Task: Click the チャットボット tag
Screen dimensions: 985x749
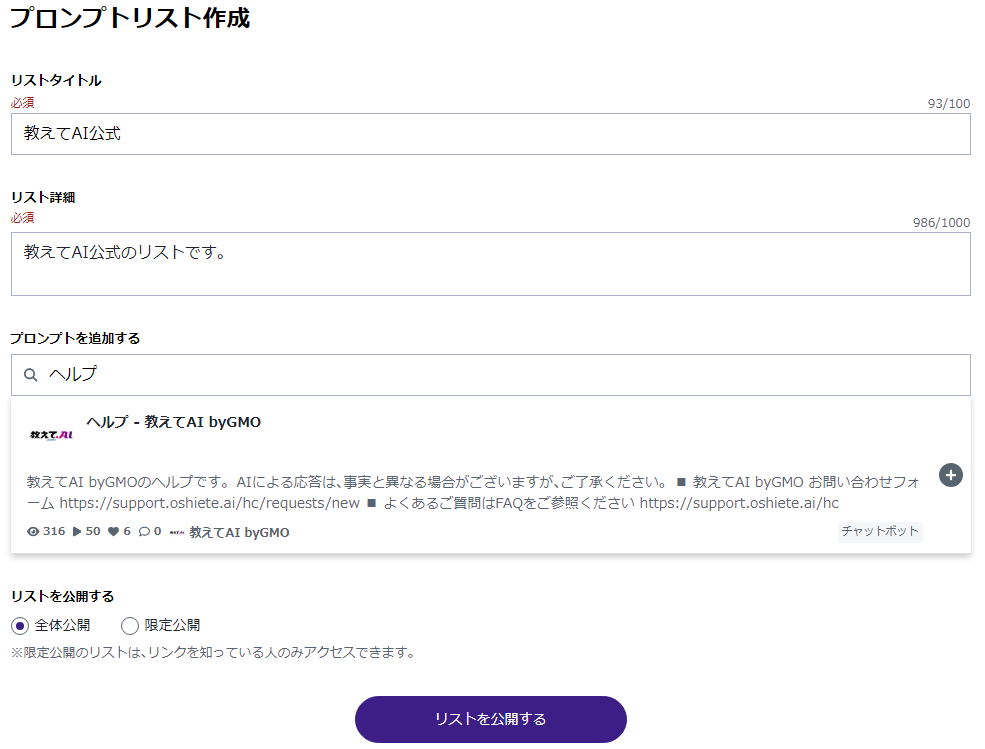Action: pos(879,532)
